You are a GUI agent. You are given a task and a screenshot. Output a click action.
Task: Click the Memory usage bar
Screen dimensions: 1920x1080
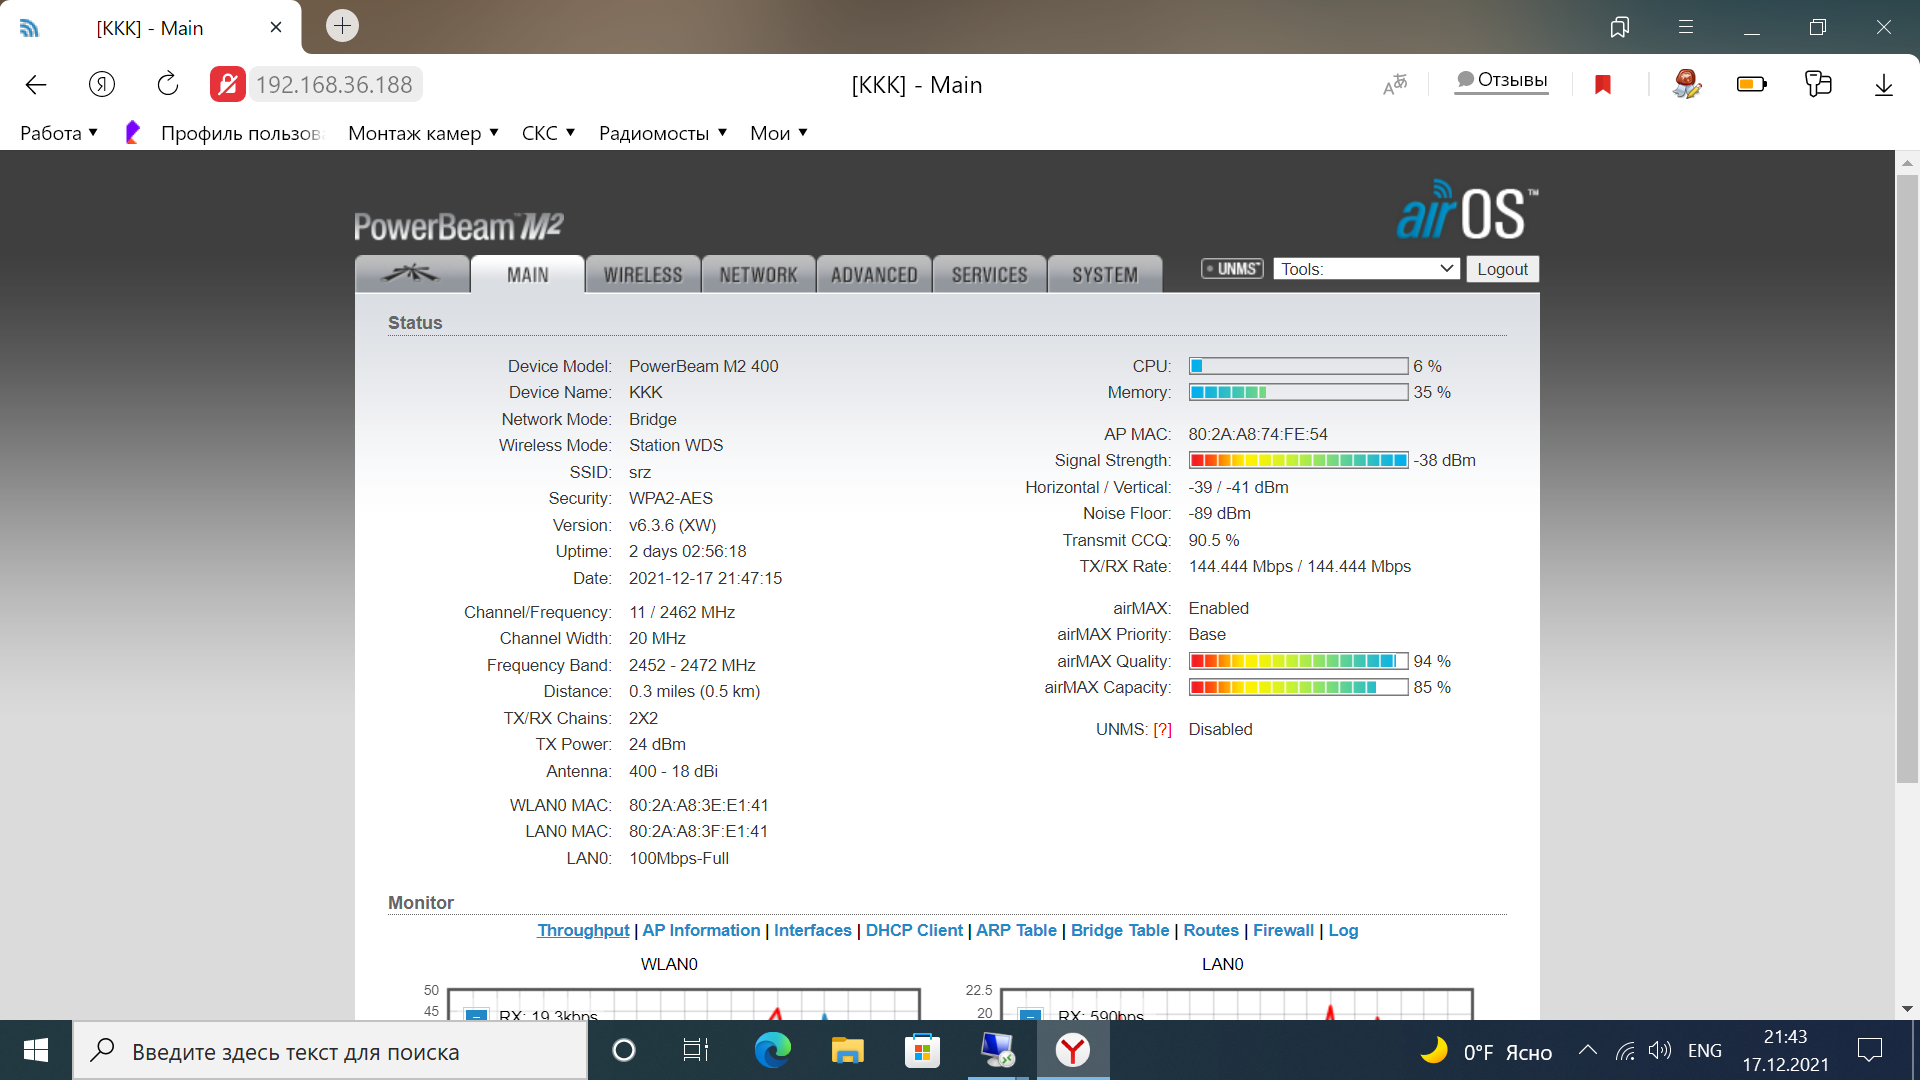point(1298,392)
